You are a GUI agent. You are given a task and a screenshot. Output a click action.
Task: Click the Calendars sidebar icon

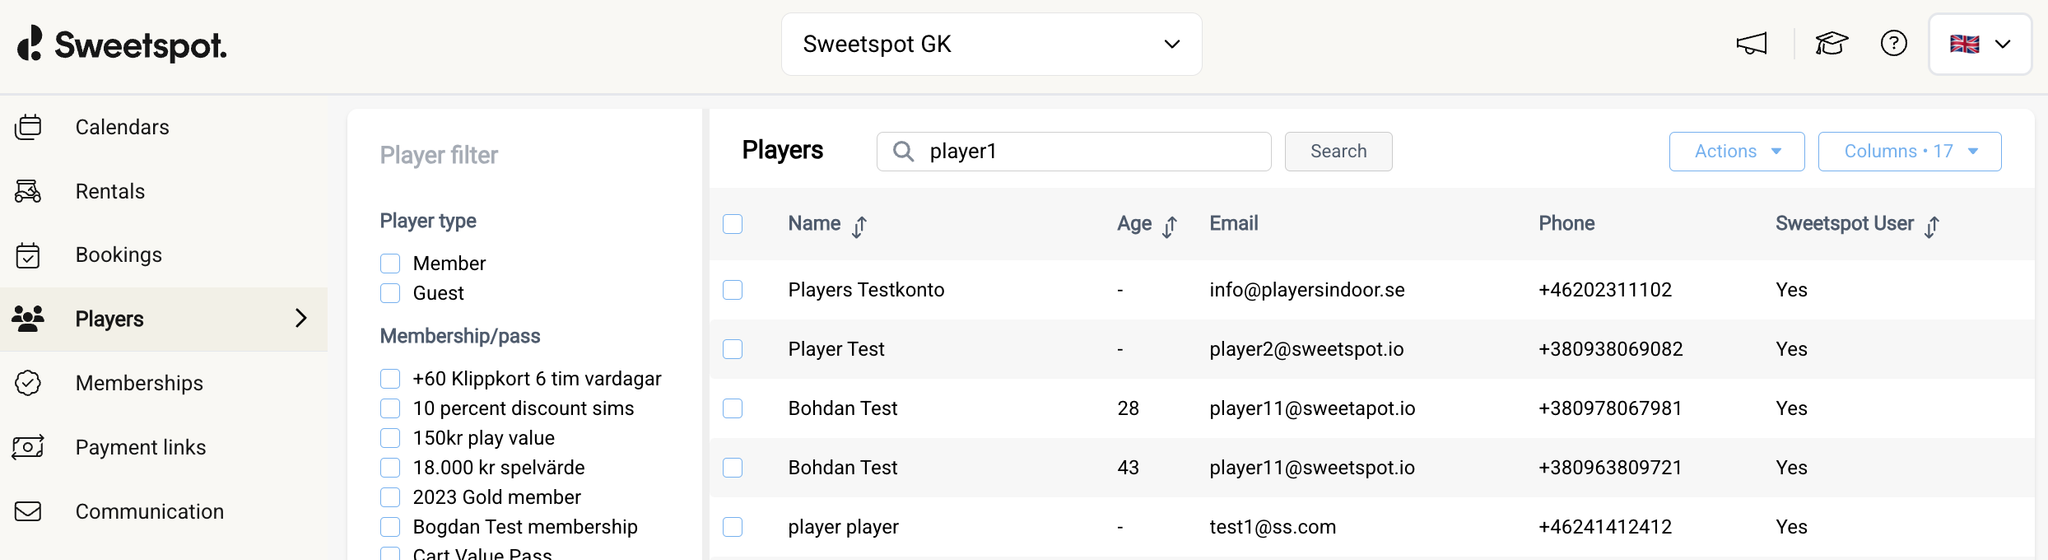pos(28,127)
